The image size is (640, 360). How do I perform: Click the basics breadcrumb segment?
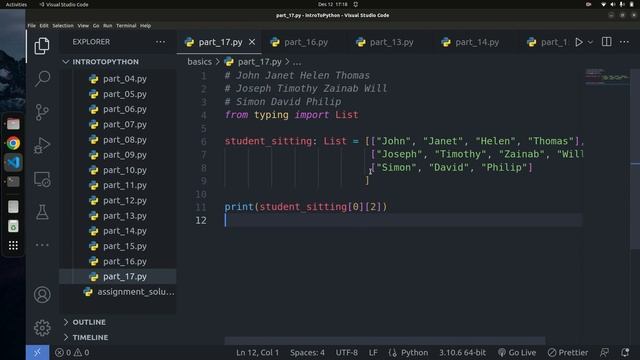[199, 62]
